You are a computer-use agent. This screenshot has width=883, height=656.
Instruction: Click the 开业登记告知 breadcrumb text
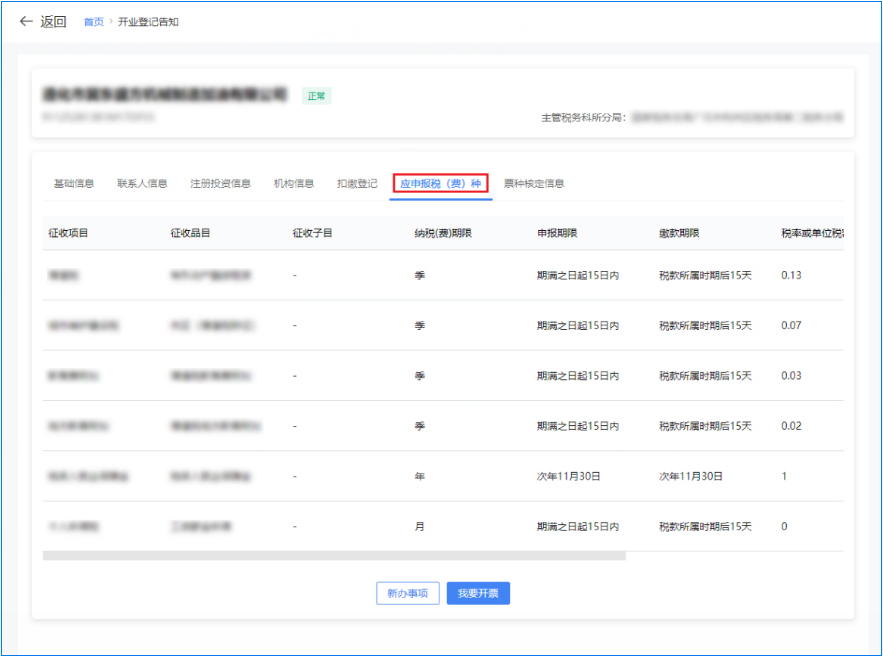[148, 22]
